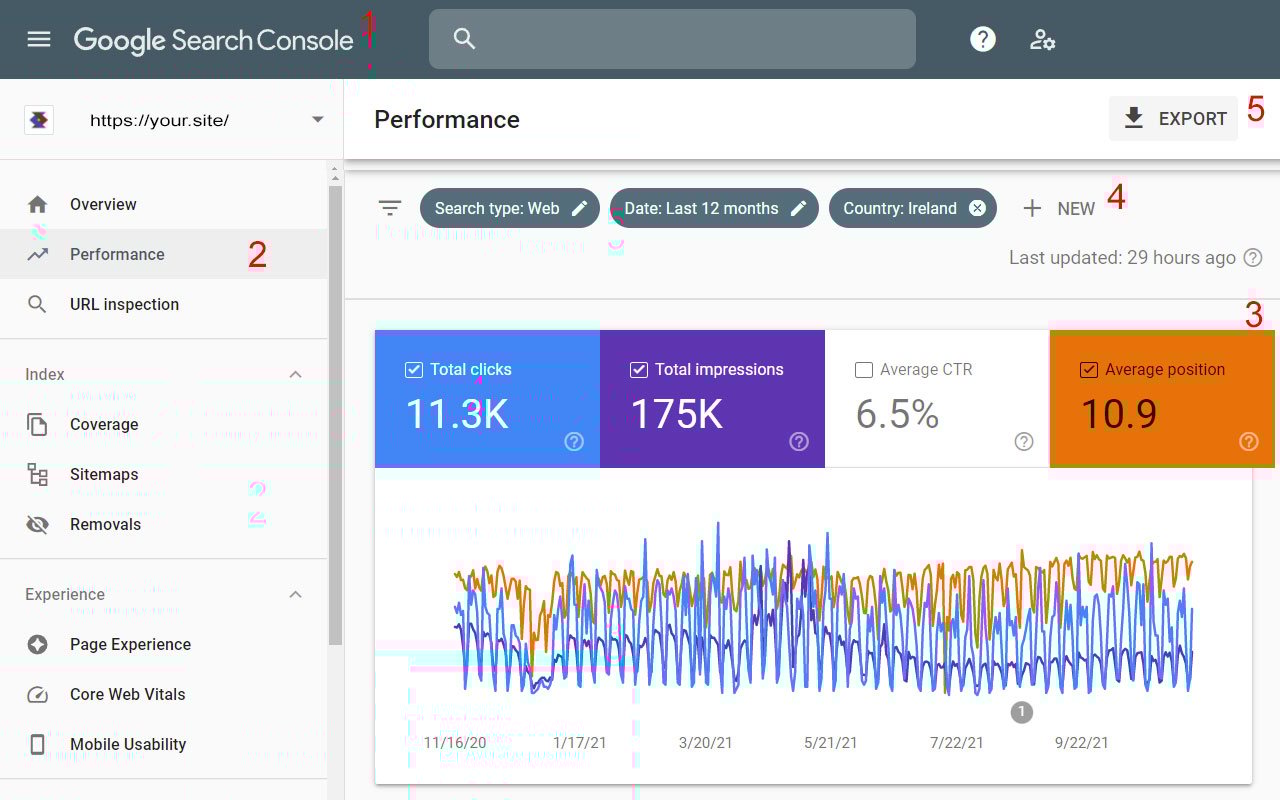Collapse the Experience section

click(x=295, y=594)
